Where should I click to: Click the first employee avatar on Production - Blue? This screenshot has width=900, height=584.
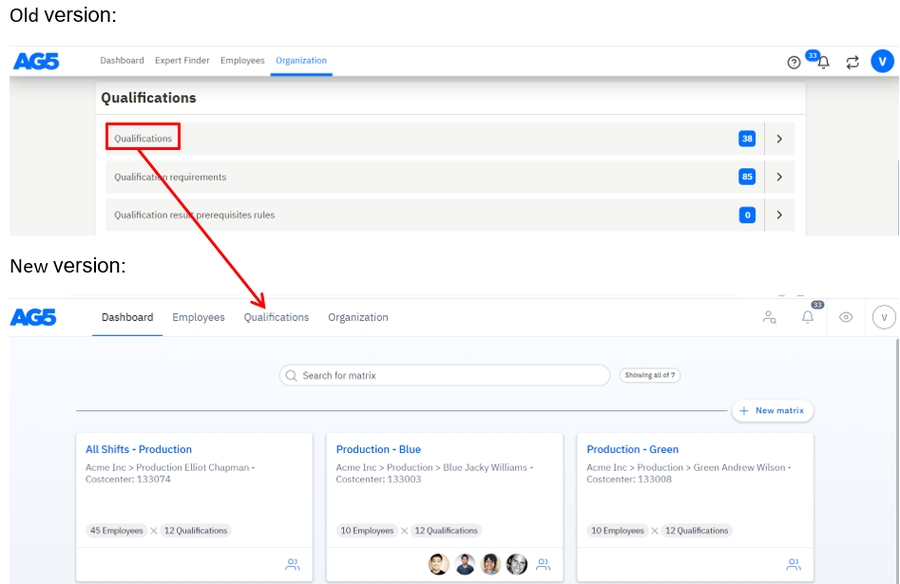(x=439, y=564)
